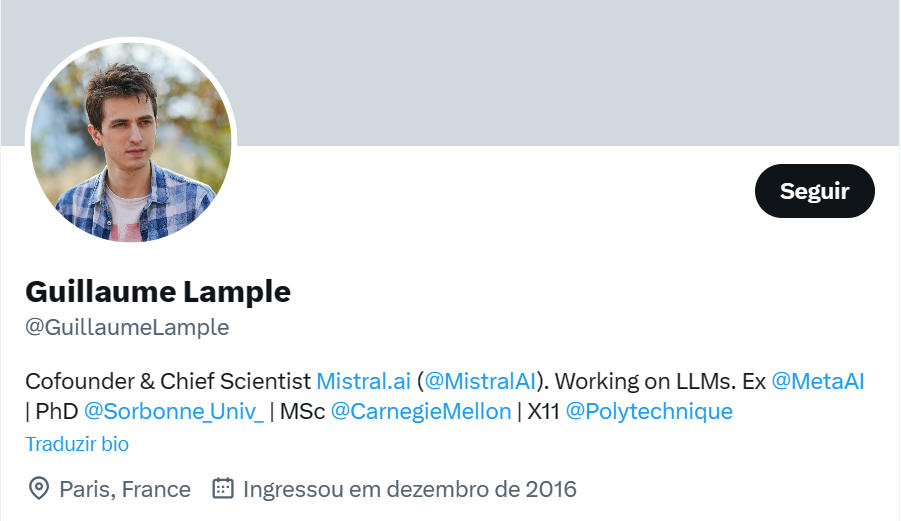
Task: Visit the @MistralAI mention
Action: coord(480,381)
